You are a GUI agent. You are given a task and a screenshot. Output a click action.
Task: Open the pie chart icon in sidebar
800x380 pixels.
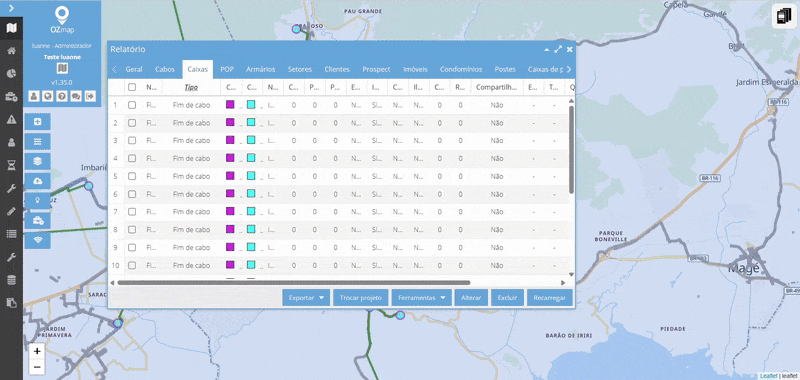pos(11,73)
